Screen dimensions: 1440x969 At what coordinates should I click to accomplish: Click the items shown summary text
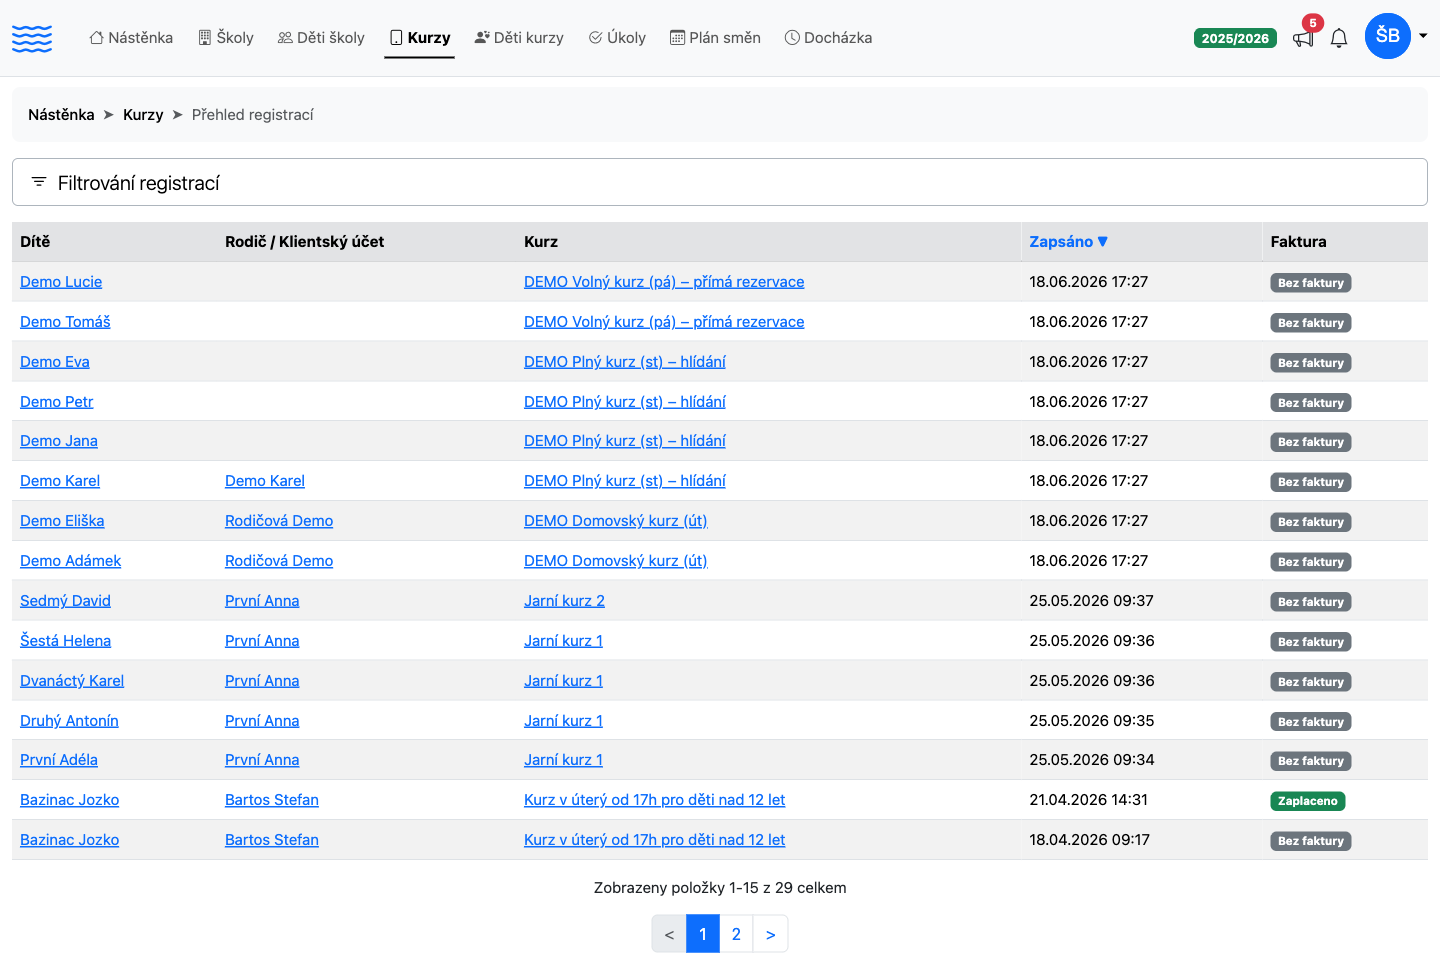720,888
